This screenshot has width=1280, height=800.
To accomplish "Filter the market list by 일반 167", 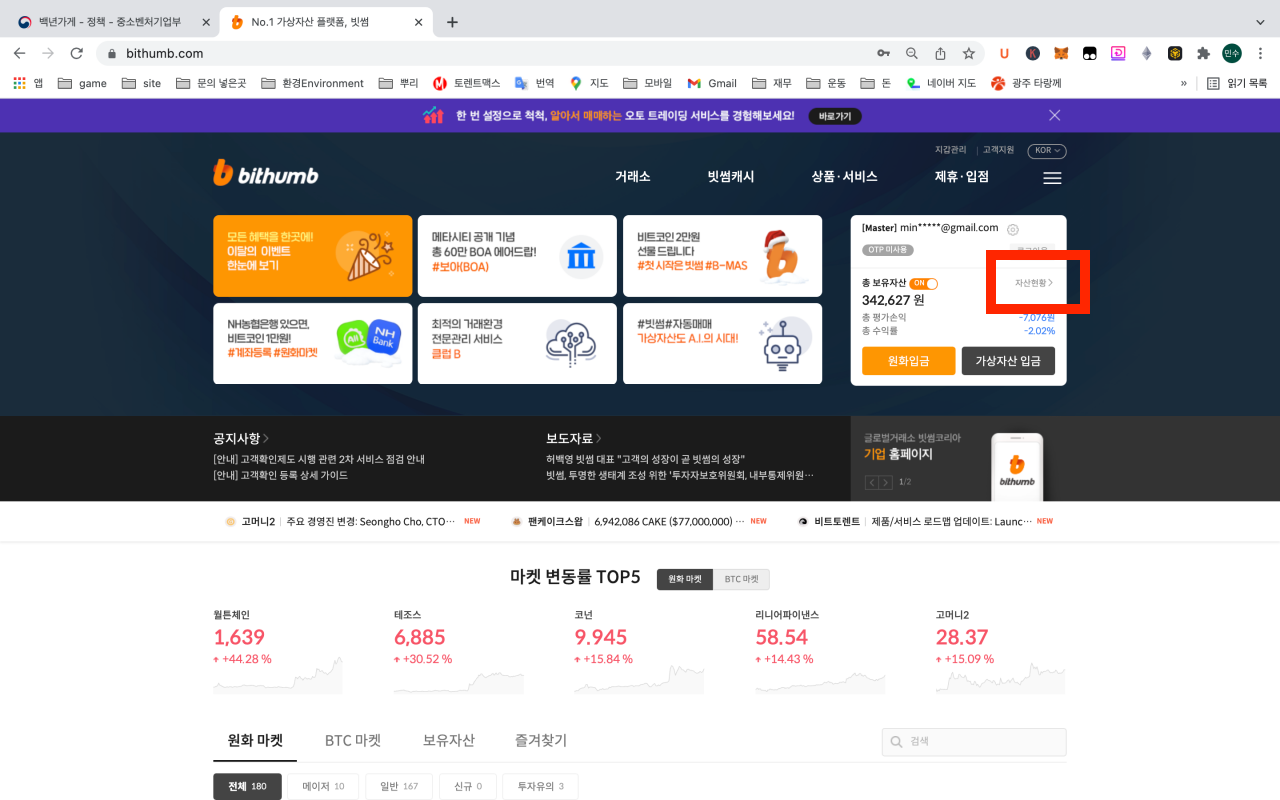I will point(398,786).
